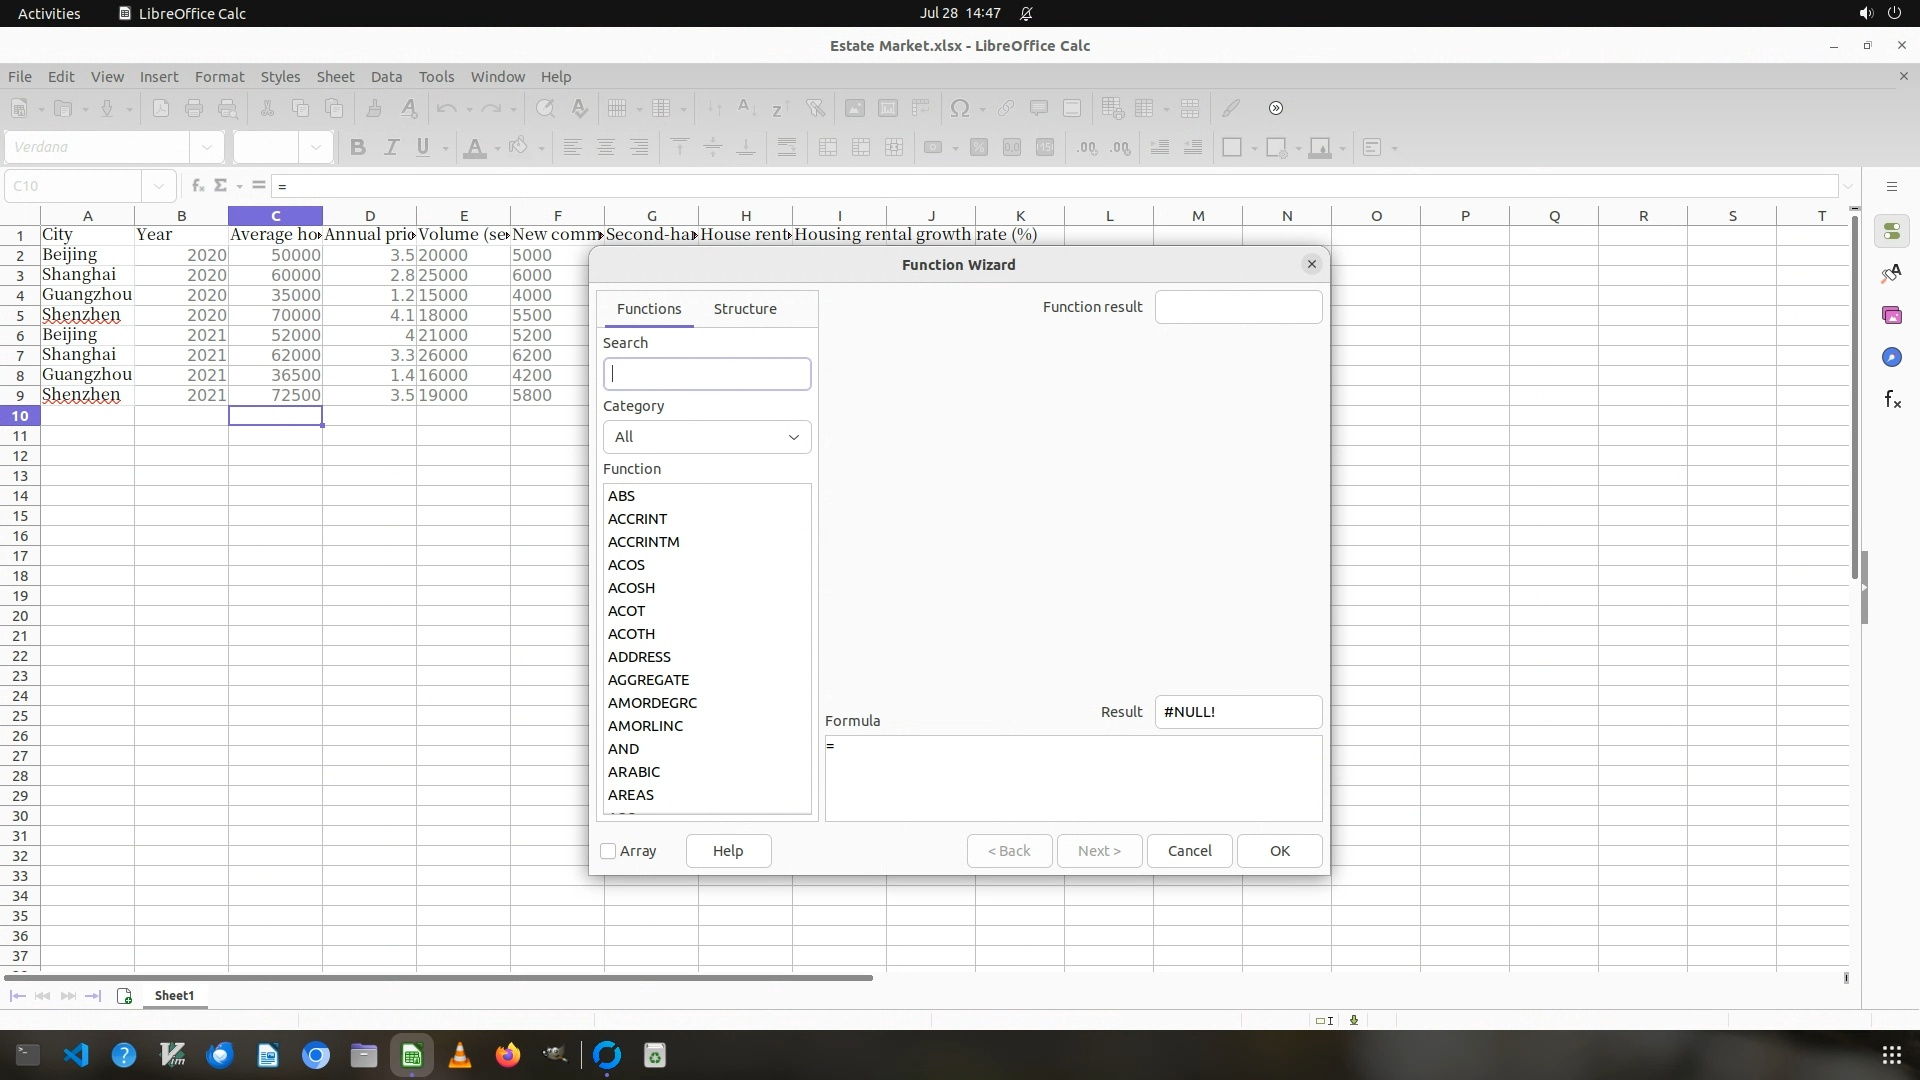Switch to the Structure tab
The width and height of the screenshot is (1920, 1080).
744,309
